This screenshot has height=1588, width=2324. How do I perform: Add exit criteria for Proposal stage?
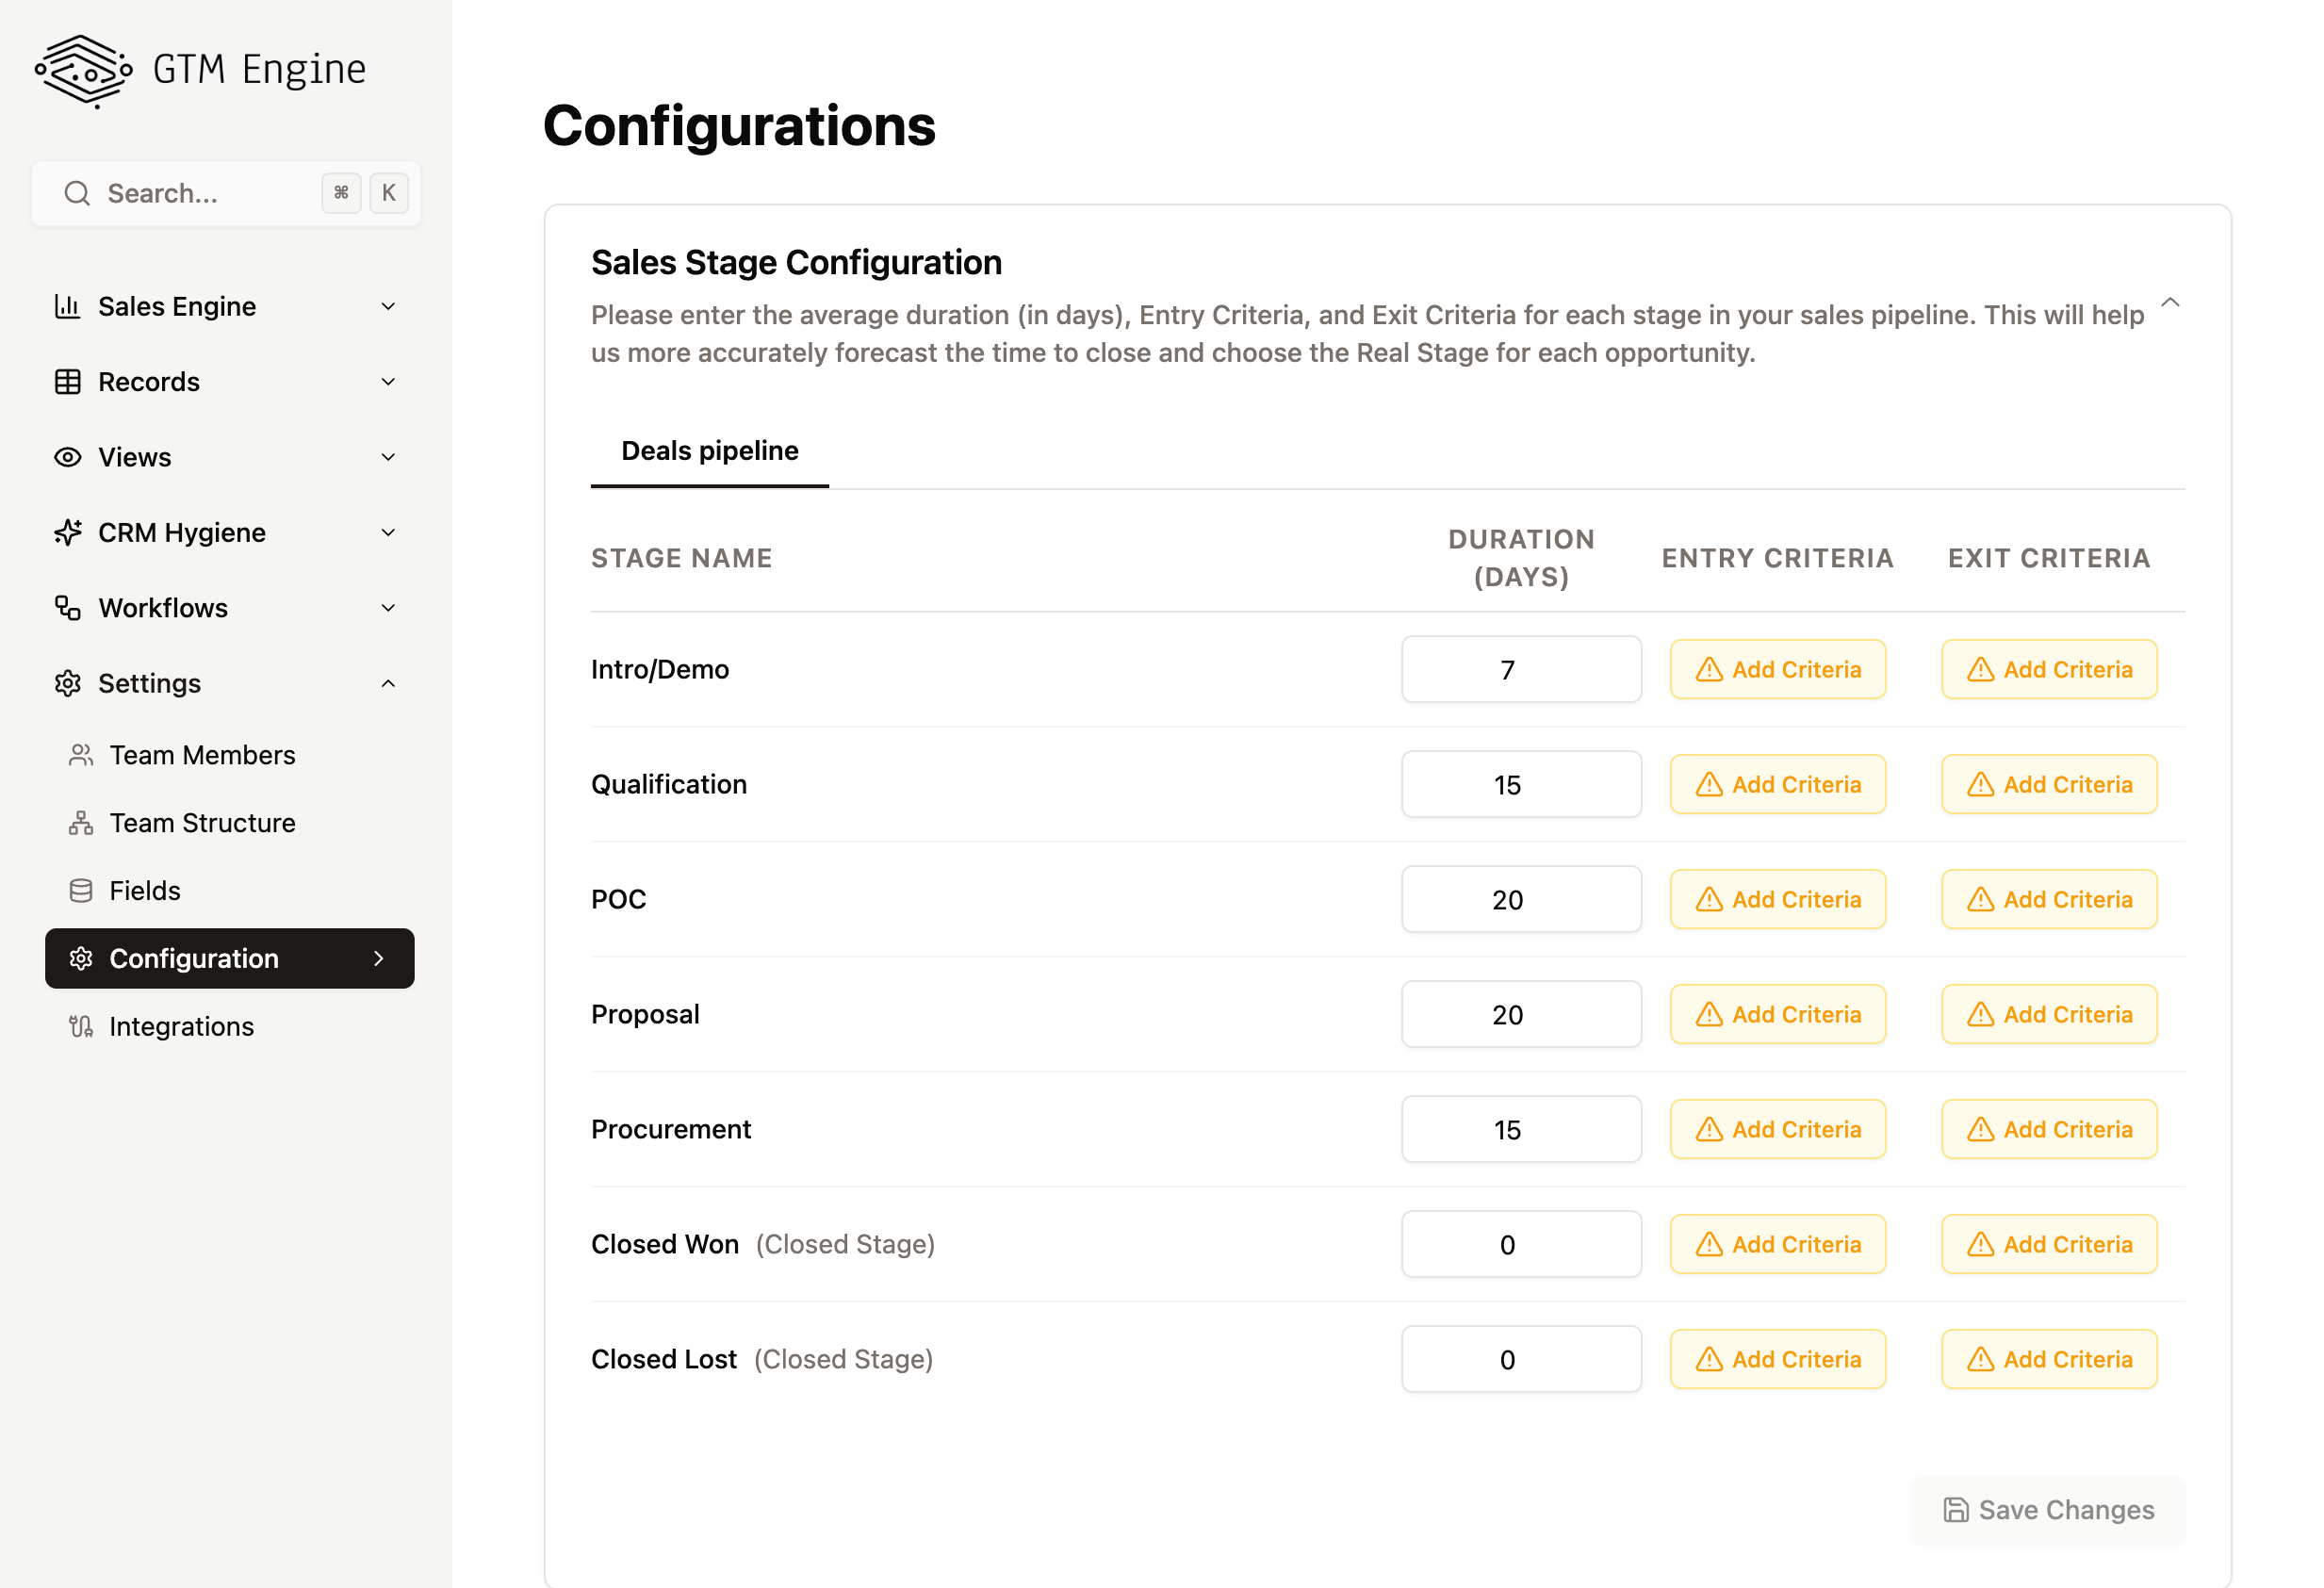point(2048,1014)
